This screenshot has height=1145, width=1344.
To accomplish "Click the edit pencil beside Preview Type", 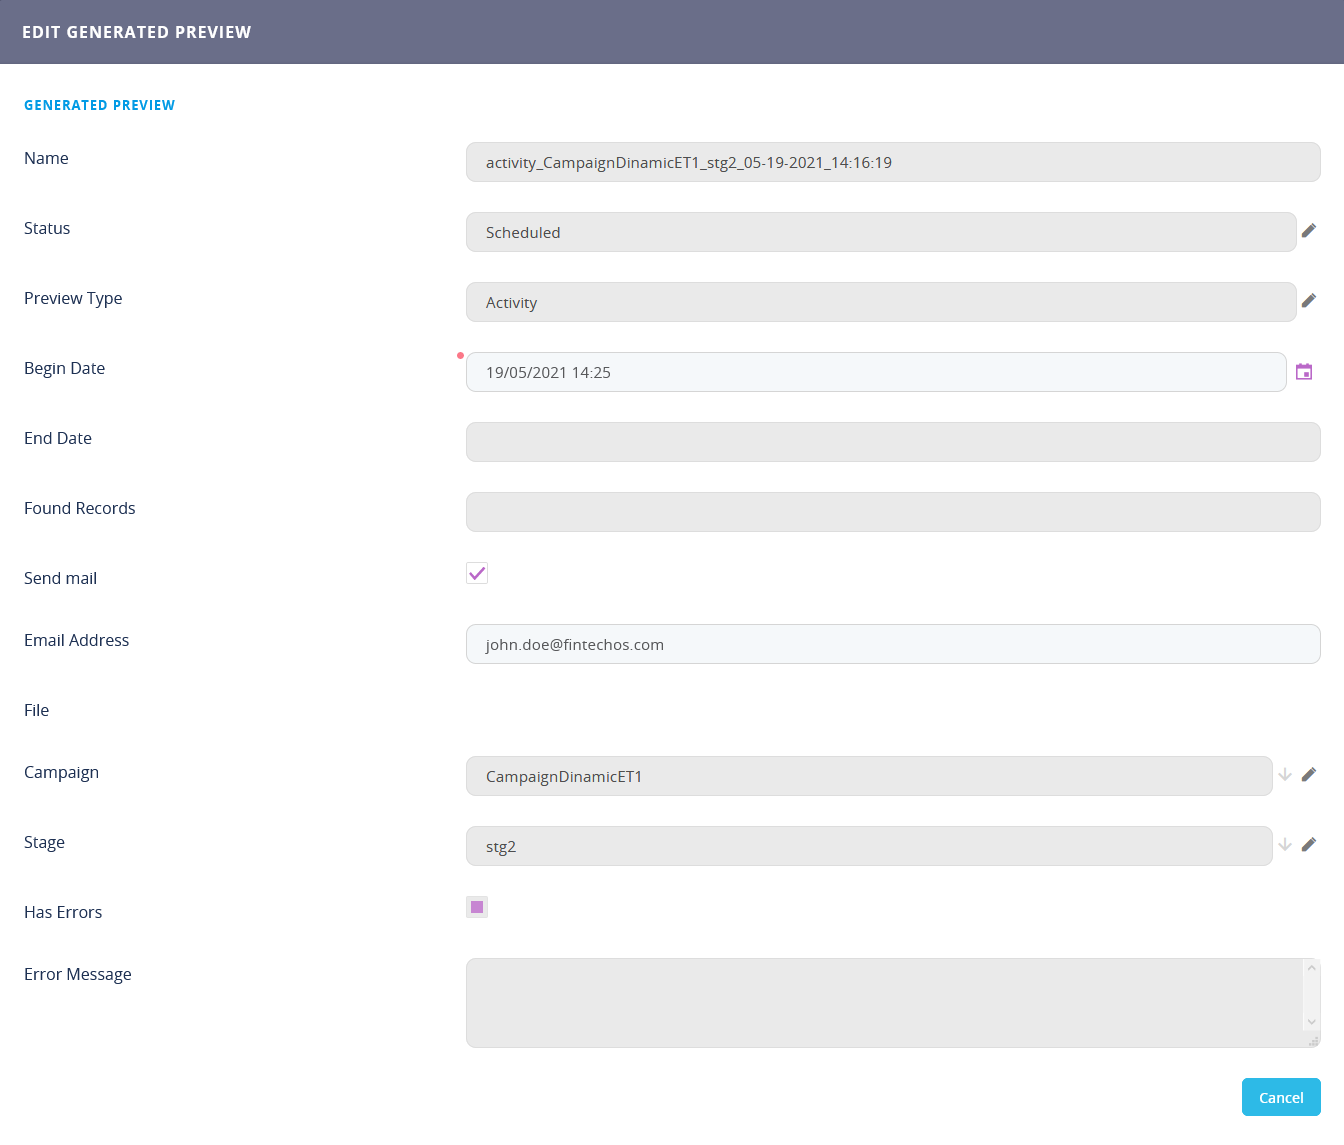I will [x=1308, y=301].
